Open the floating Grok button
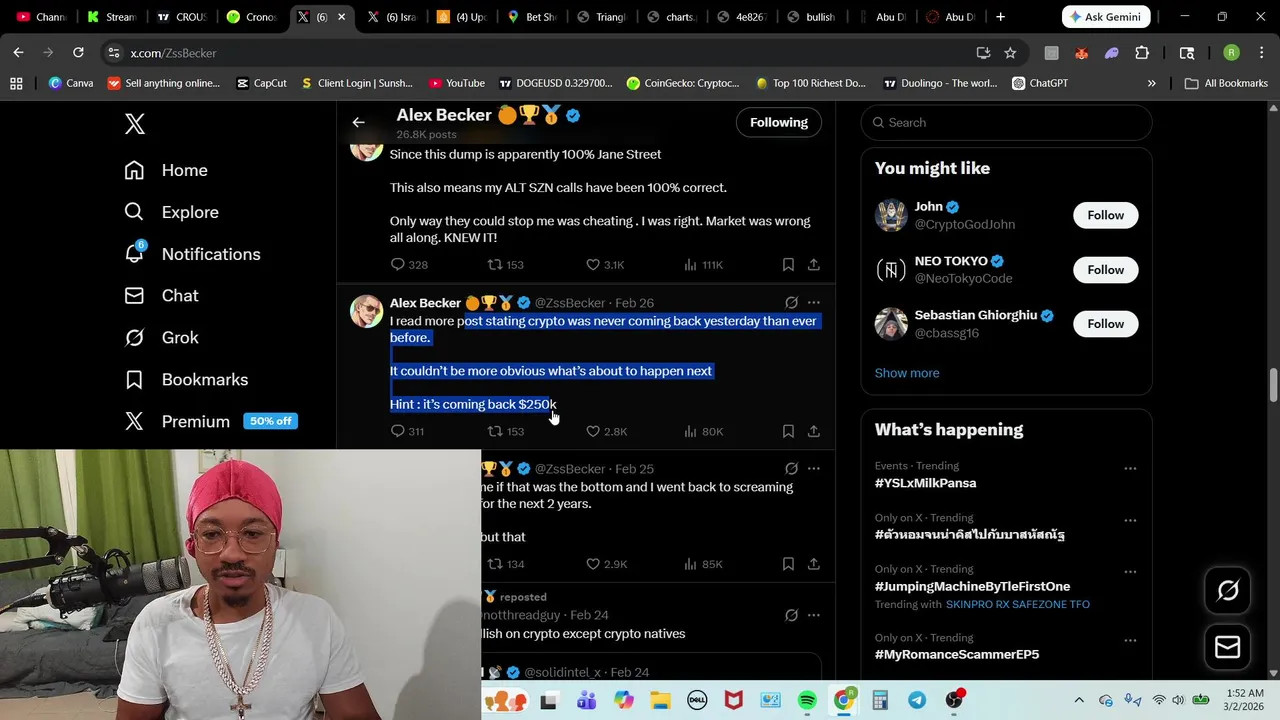1280x720 pixels. (x=1227, y=591)
